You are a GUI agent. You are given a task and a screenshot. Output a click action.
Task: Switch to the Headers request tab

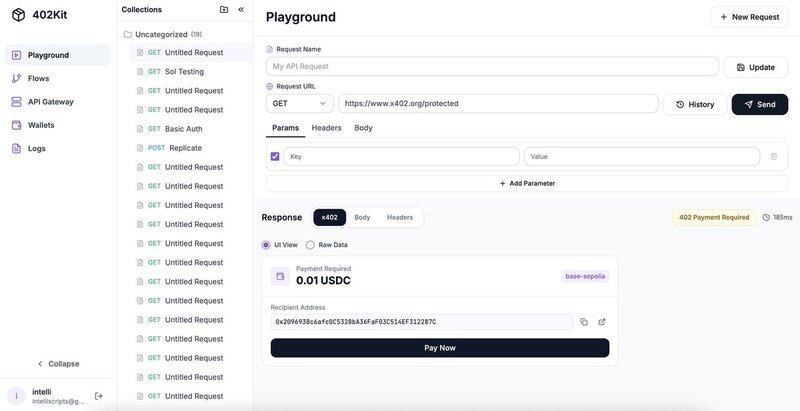pyautogui.click(x=326, y=128)
